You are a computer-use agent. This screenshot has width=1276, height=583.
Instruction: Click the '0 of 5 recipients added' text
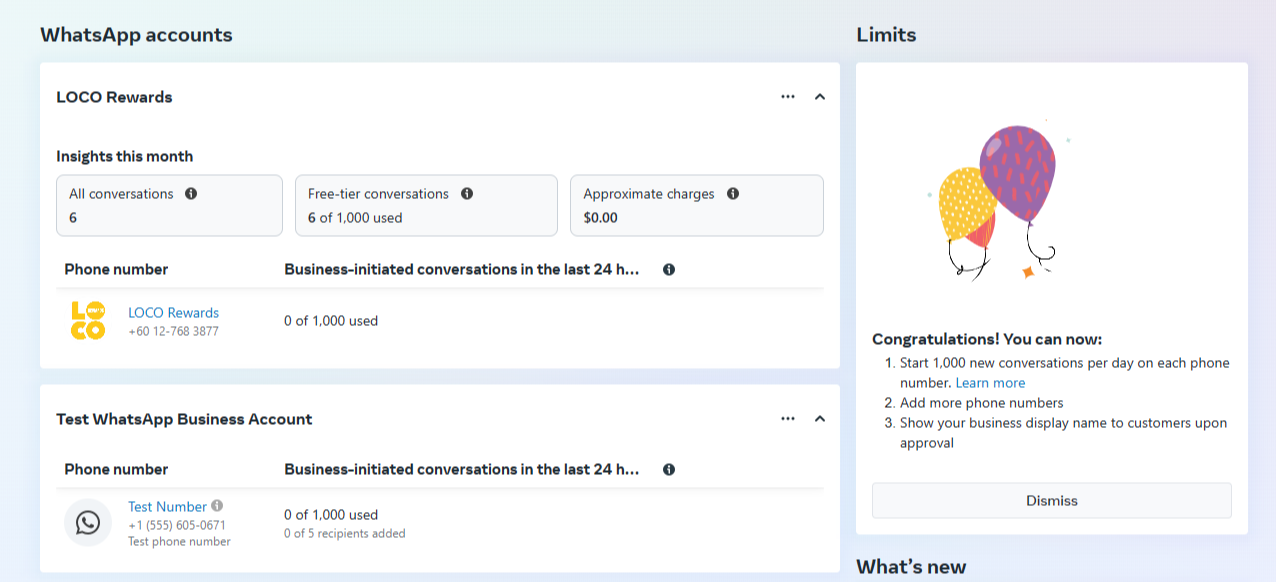(x=345, y=534)
